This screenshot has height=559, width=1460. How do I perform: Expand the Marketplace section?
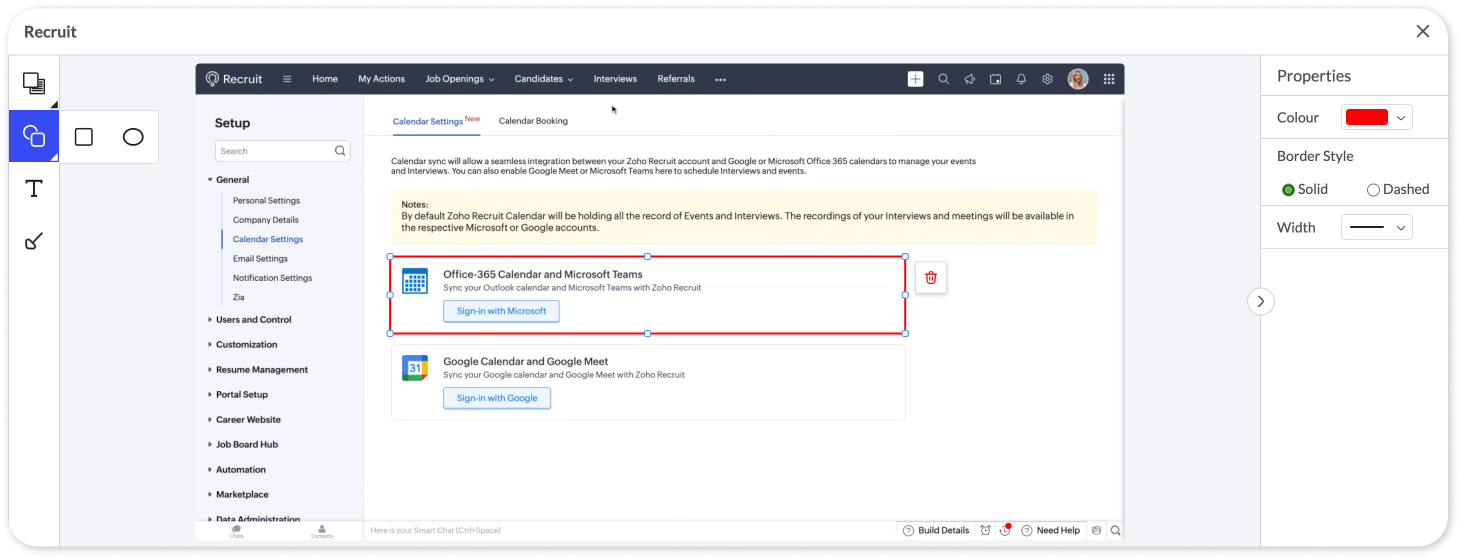coord(238,495)
